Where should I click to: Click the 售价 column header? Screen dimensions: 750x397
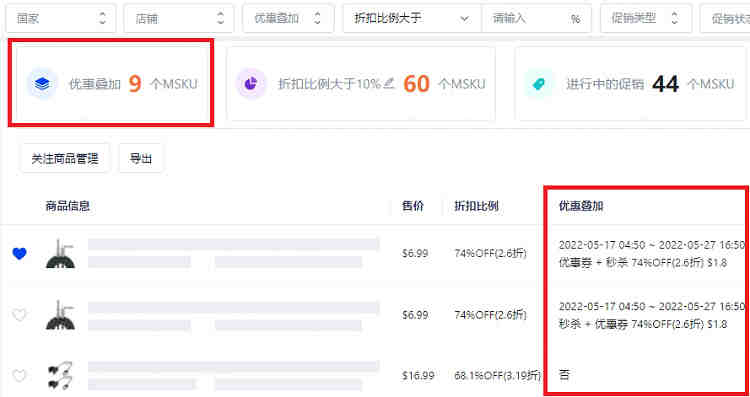coord(413,206)
